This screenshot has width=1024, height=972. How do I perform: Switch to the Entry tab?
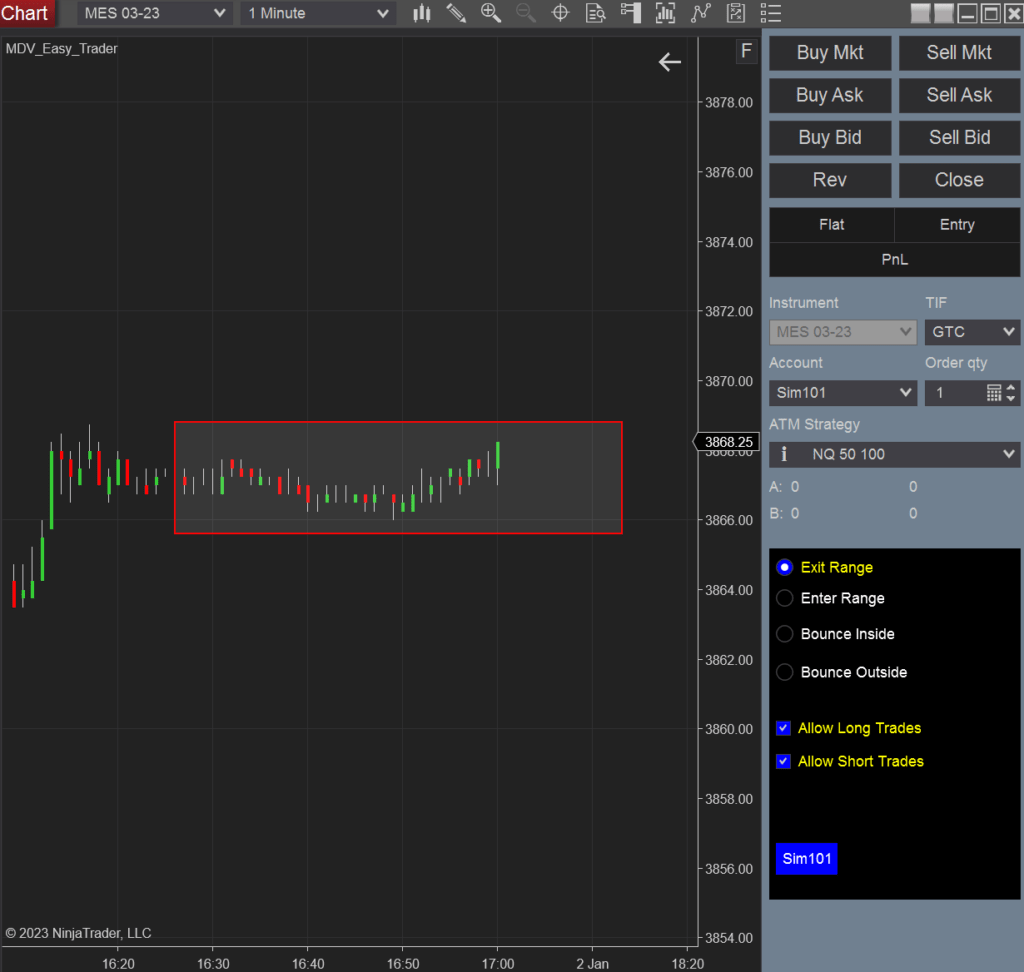[957, 224]
